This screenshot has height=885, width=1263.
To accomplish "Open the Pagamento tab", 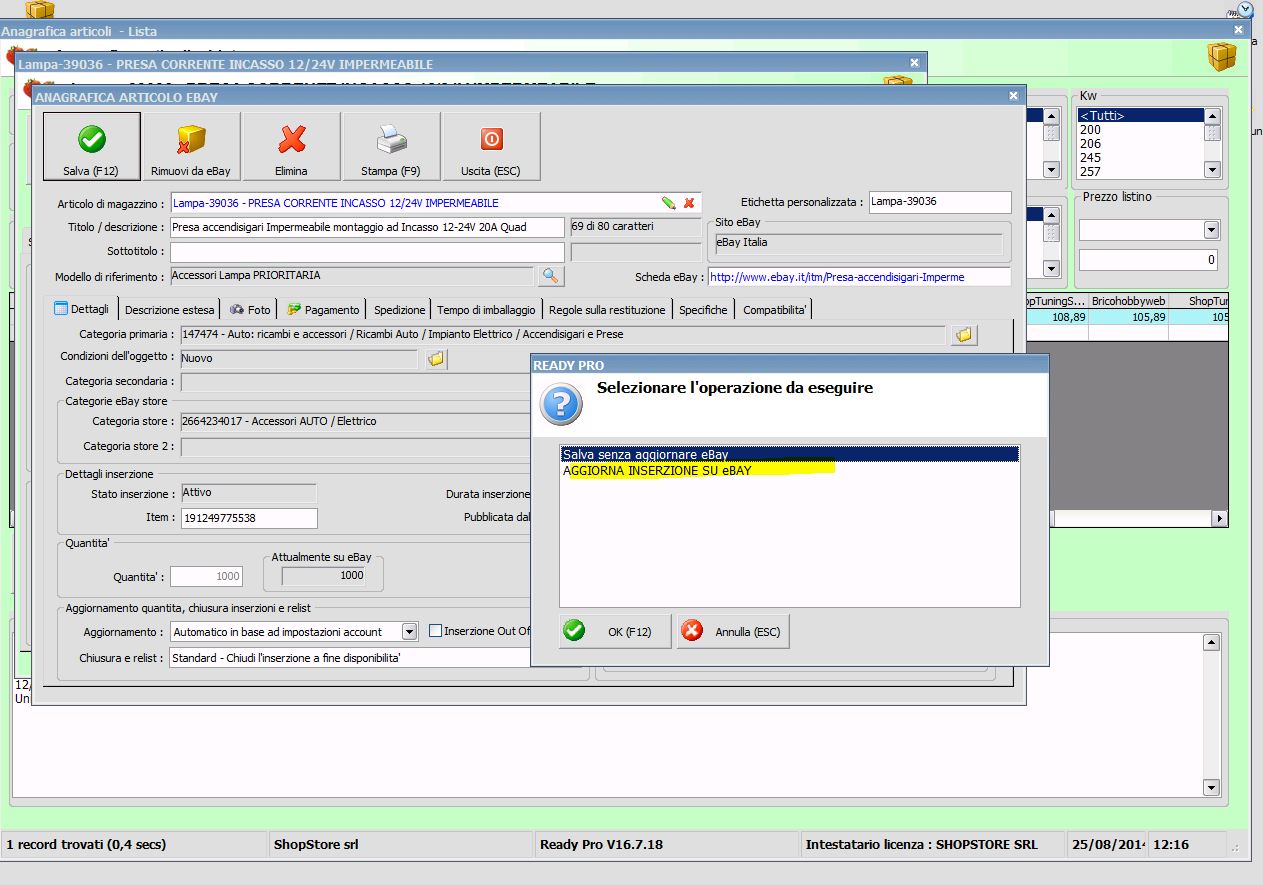I will tap(323, 310).
